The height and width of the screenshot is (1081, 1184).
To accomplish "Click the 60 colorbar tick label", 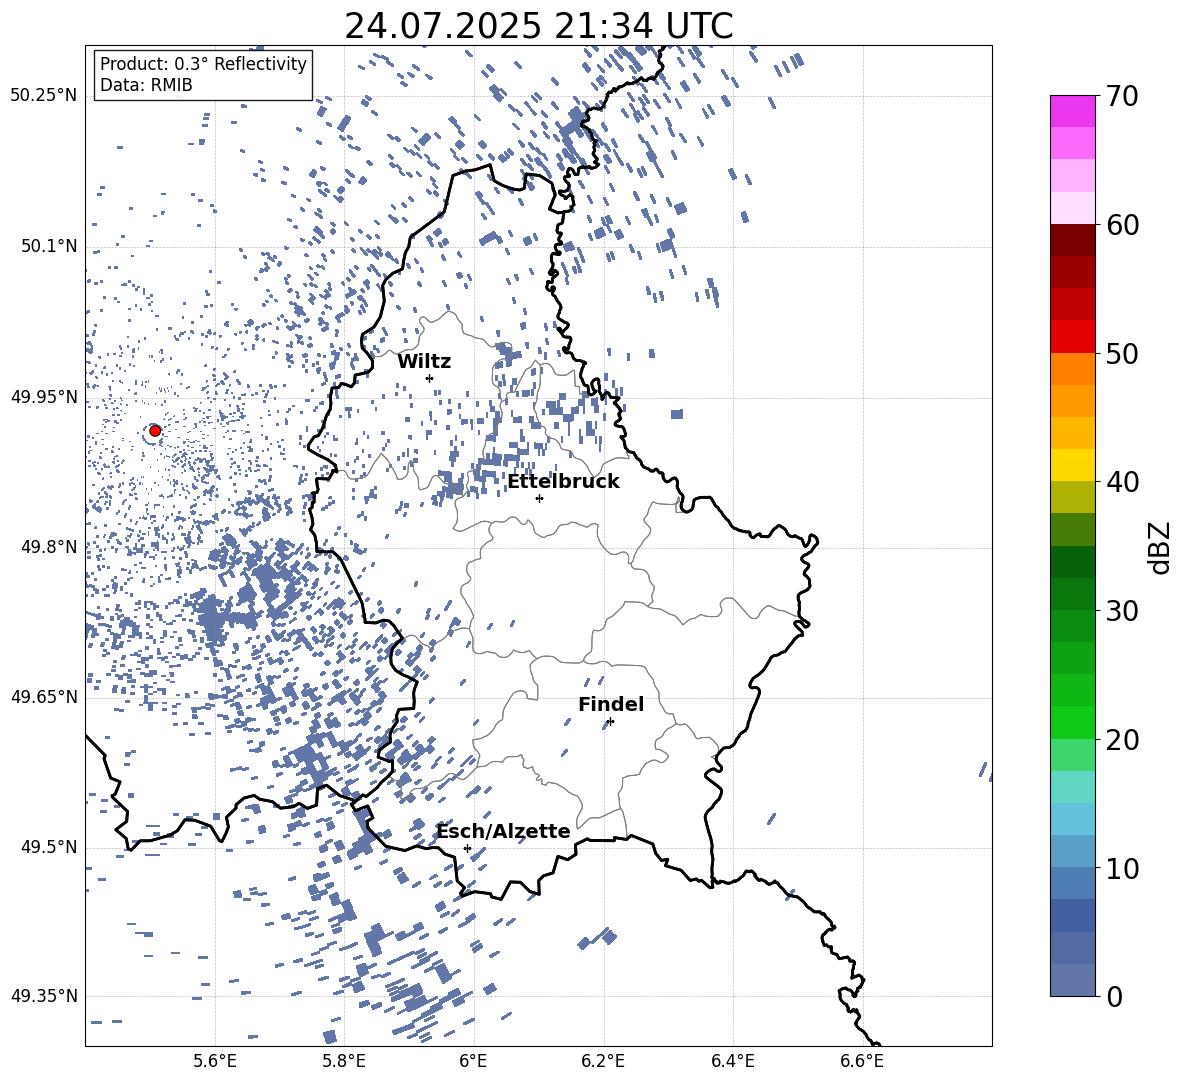I will (x=1123, y=225).
